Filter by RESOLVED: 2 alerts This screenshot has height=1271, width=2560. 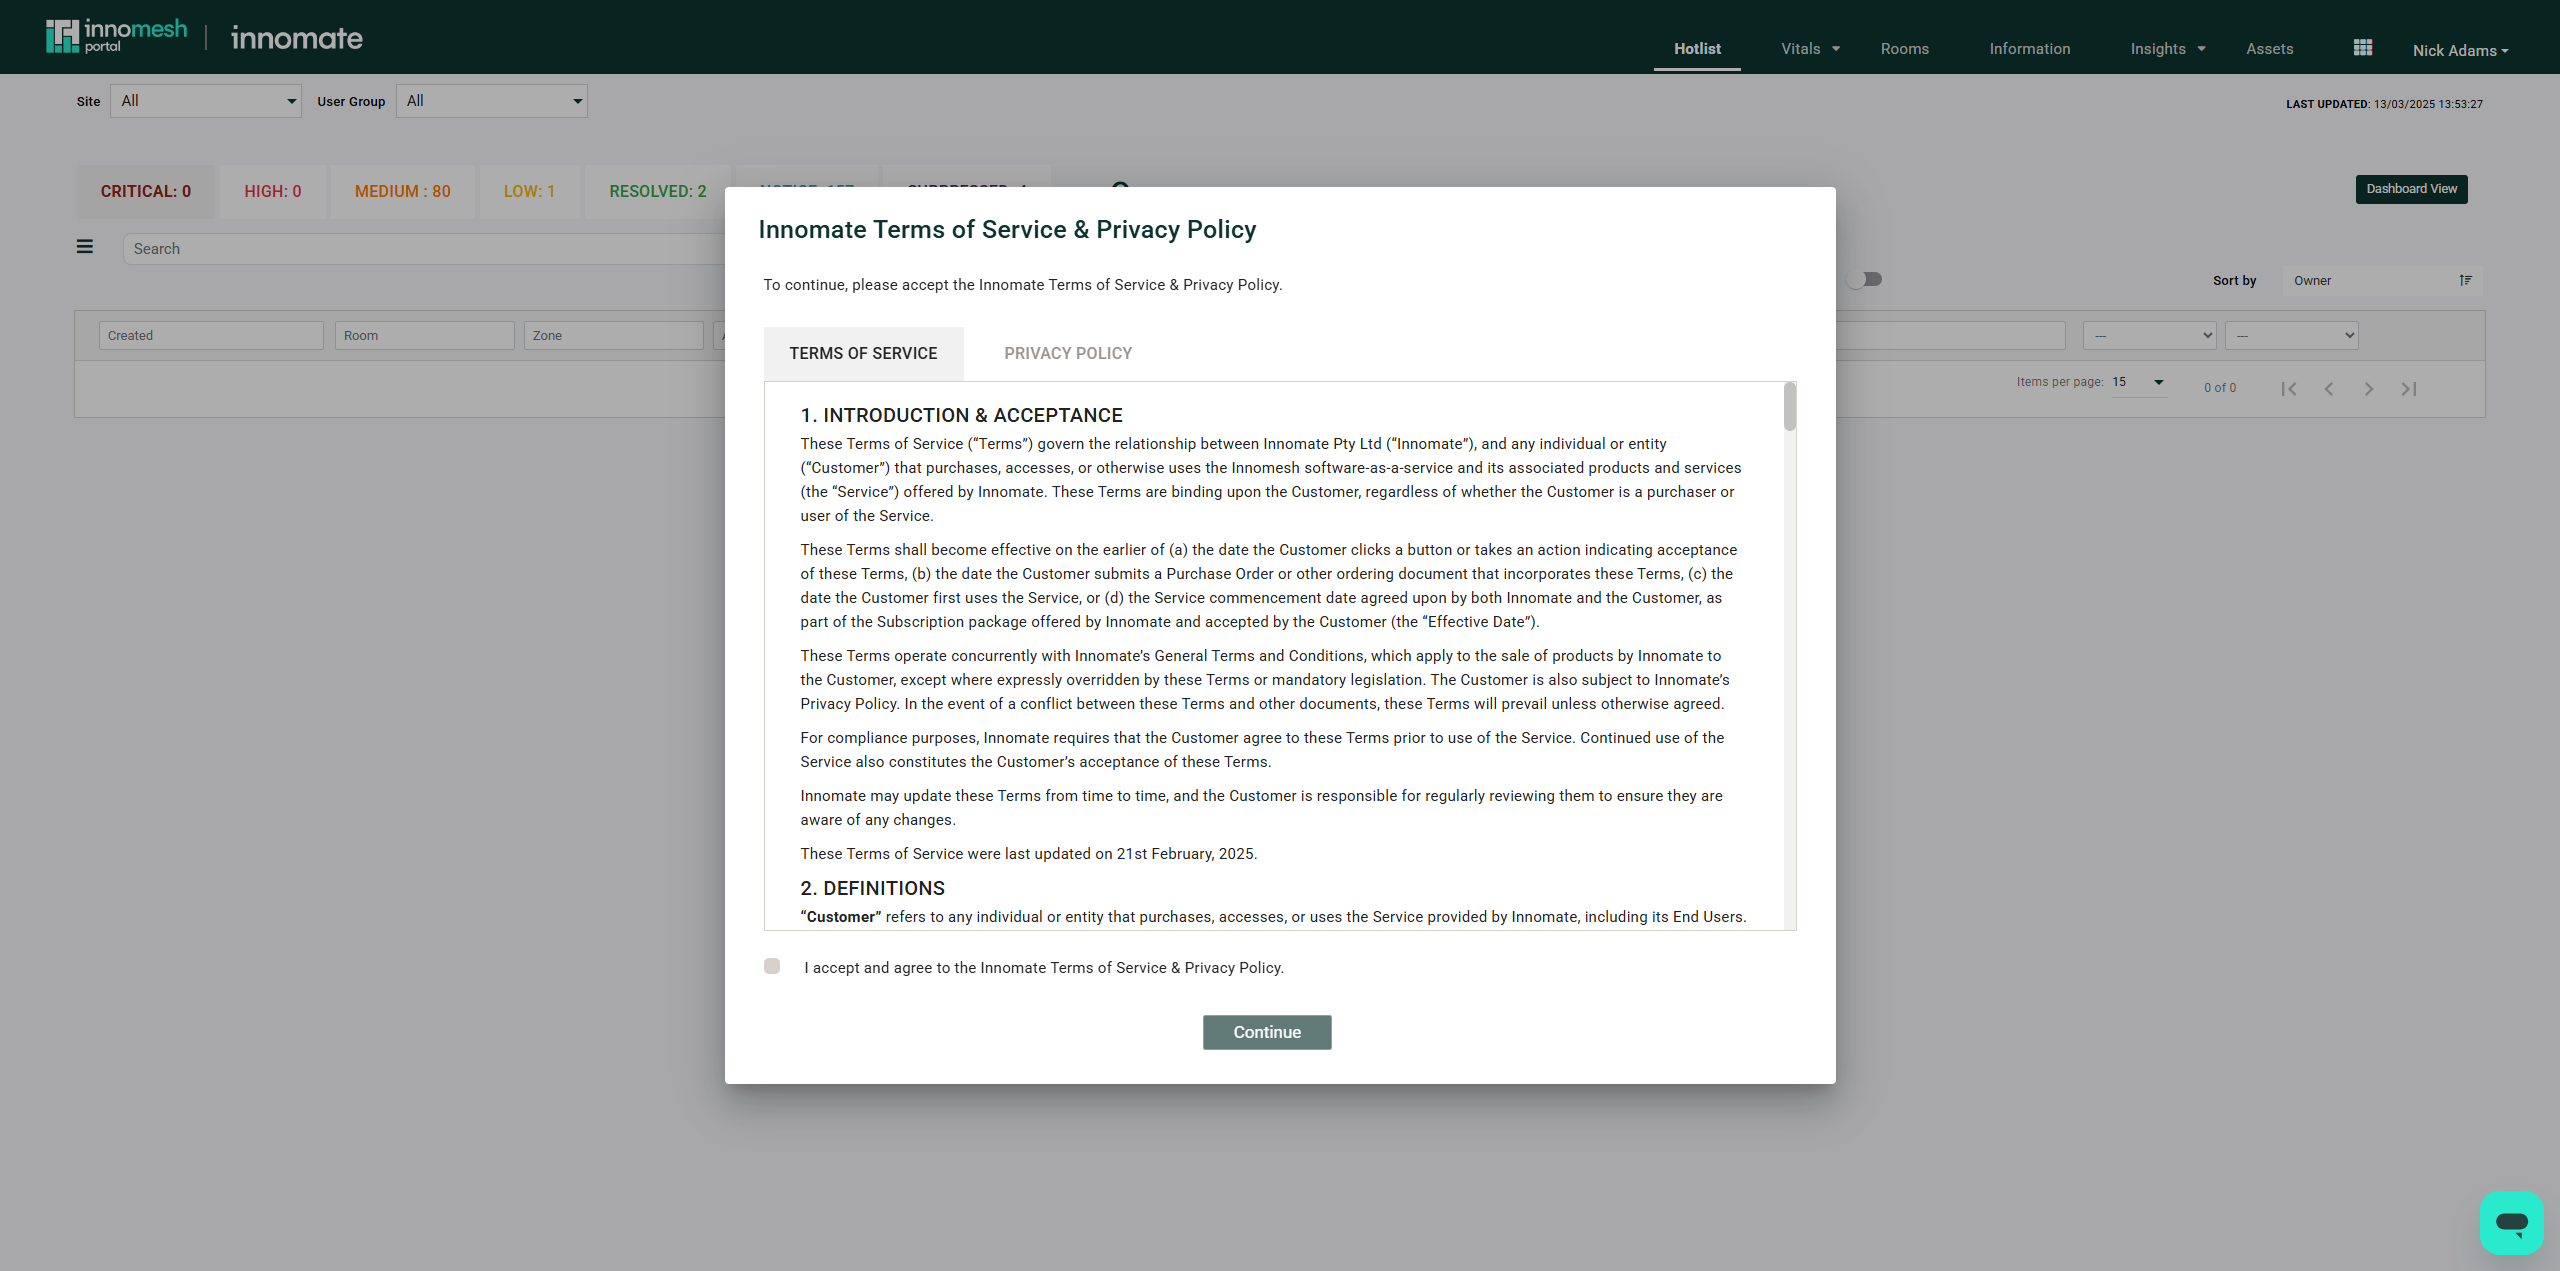pyautogui.click(x=658, y=191)
